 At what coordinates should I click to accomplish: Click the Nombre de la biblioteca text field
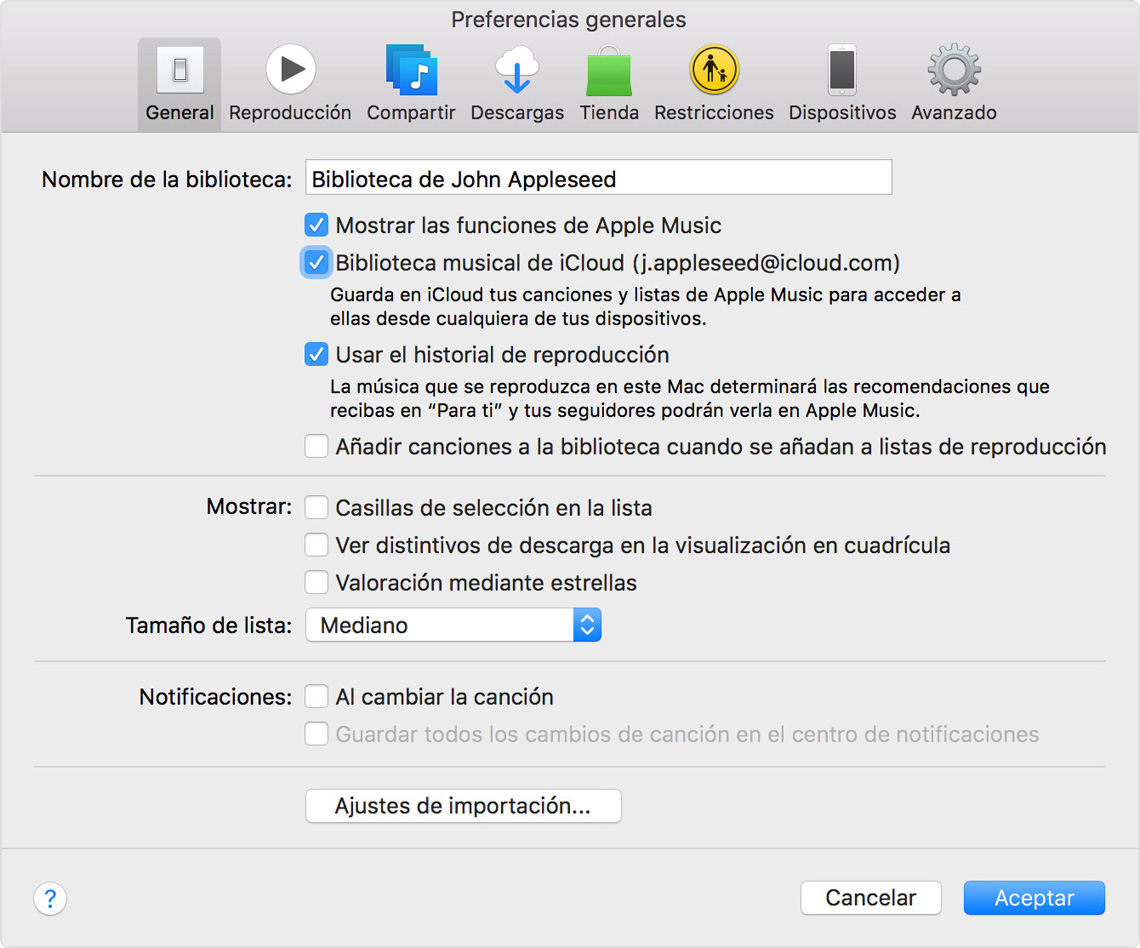(x=598, y=177)
